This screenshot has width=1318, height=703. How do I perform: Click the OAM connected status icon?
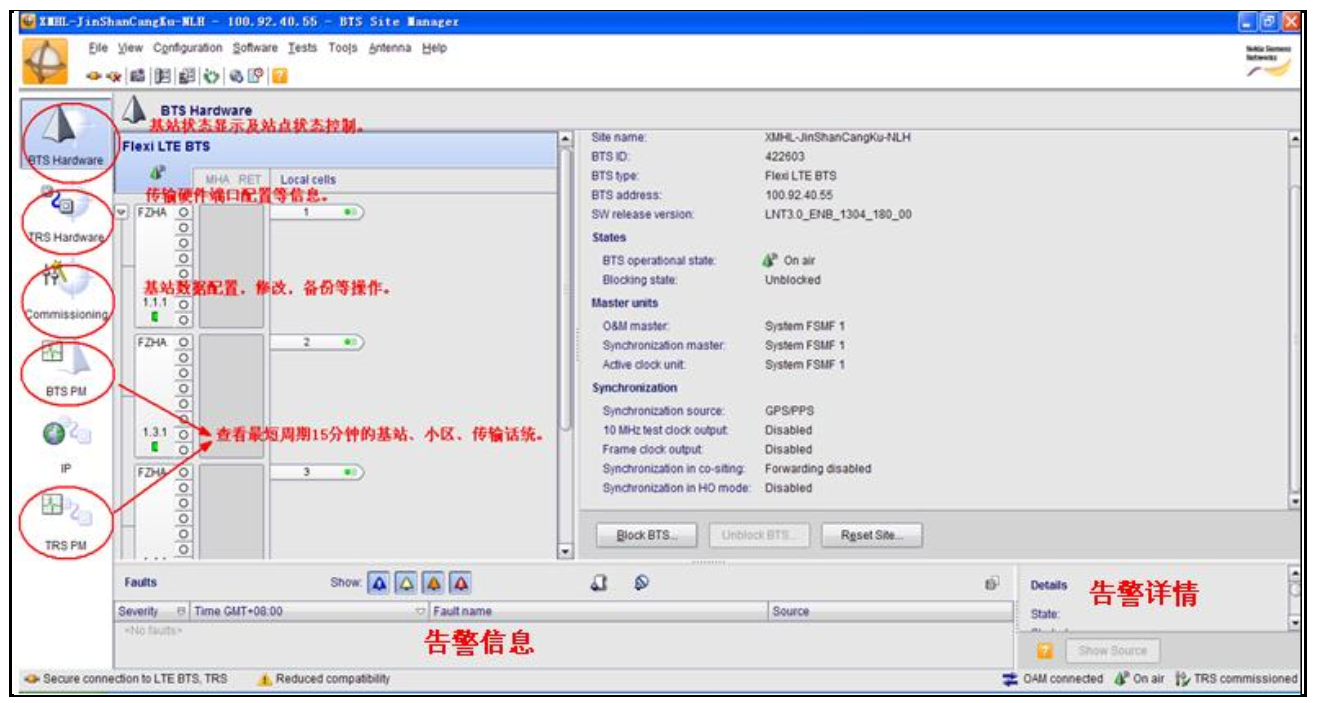coord(1010,679)
